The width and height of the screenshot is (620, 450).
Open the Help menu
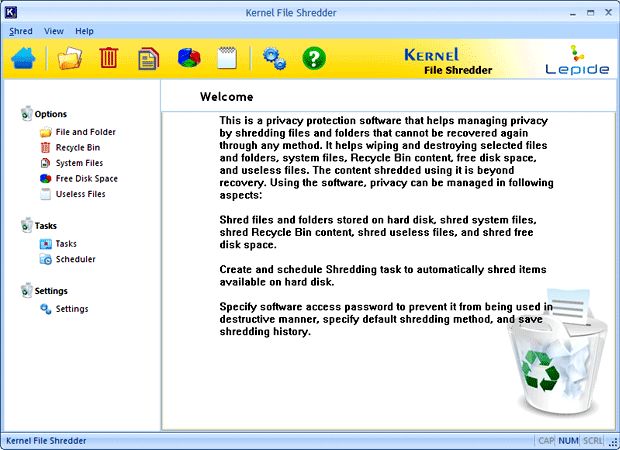point(85,31)
